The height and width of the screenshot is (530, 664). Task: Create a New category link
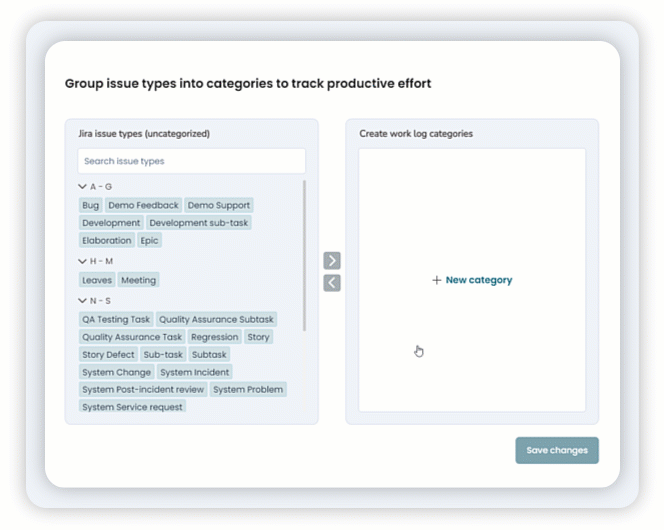point(478,280)
